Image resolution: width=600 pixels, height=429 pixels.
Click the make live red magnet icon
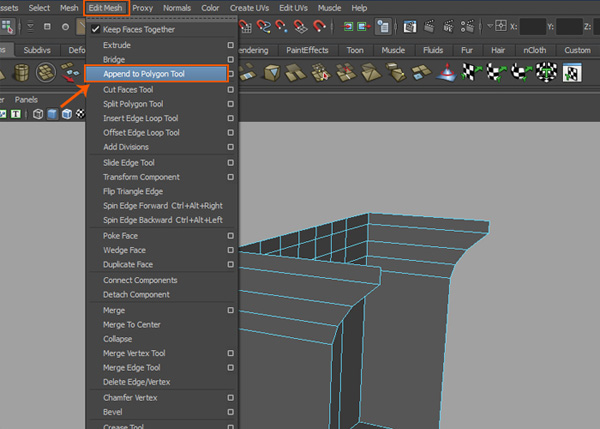pos(319,26)
